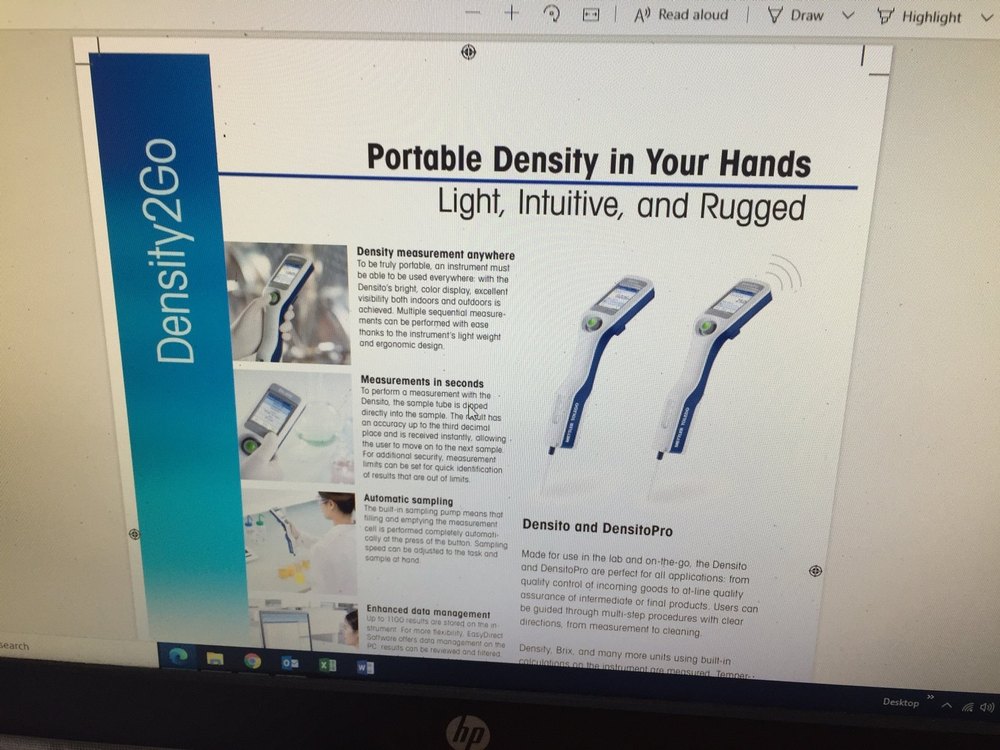Screen dimensions: 1000x750
Task: Rotate the PDF page
Action: 552,13
